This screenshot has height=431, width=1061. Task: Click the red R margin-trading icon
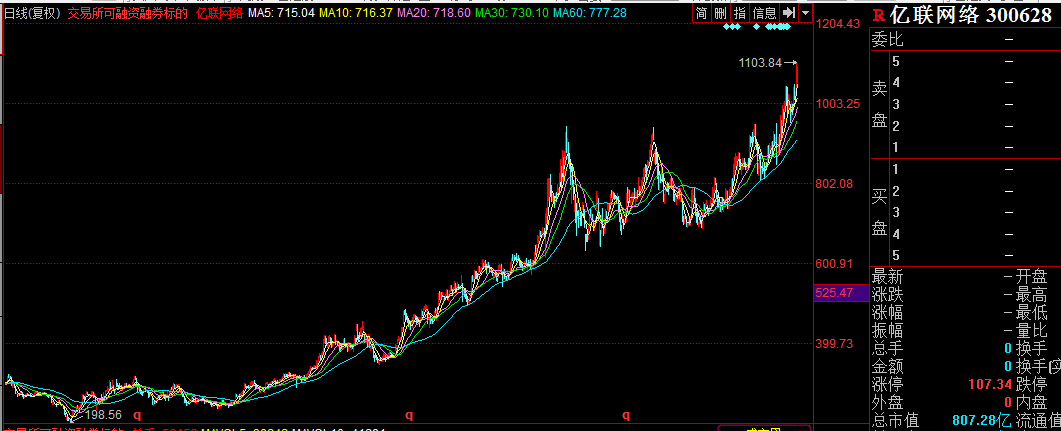[x=878, y=15]
